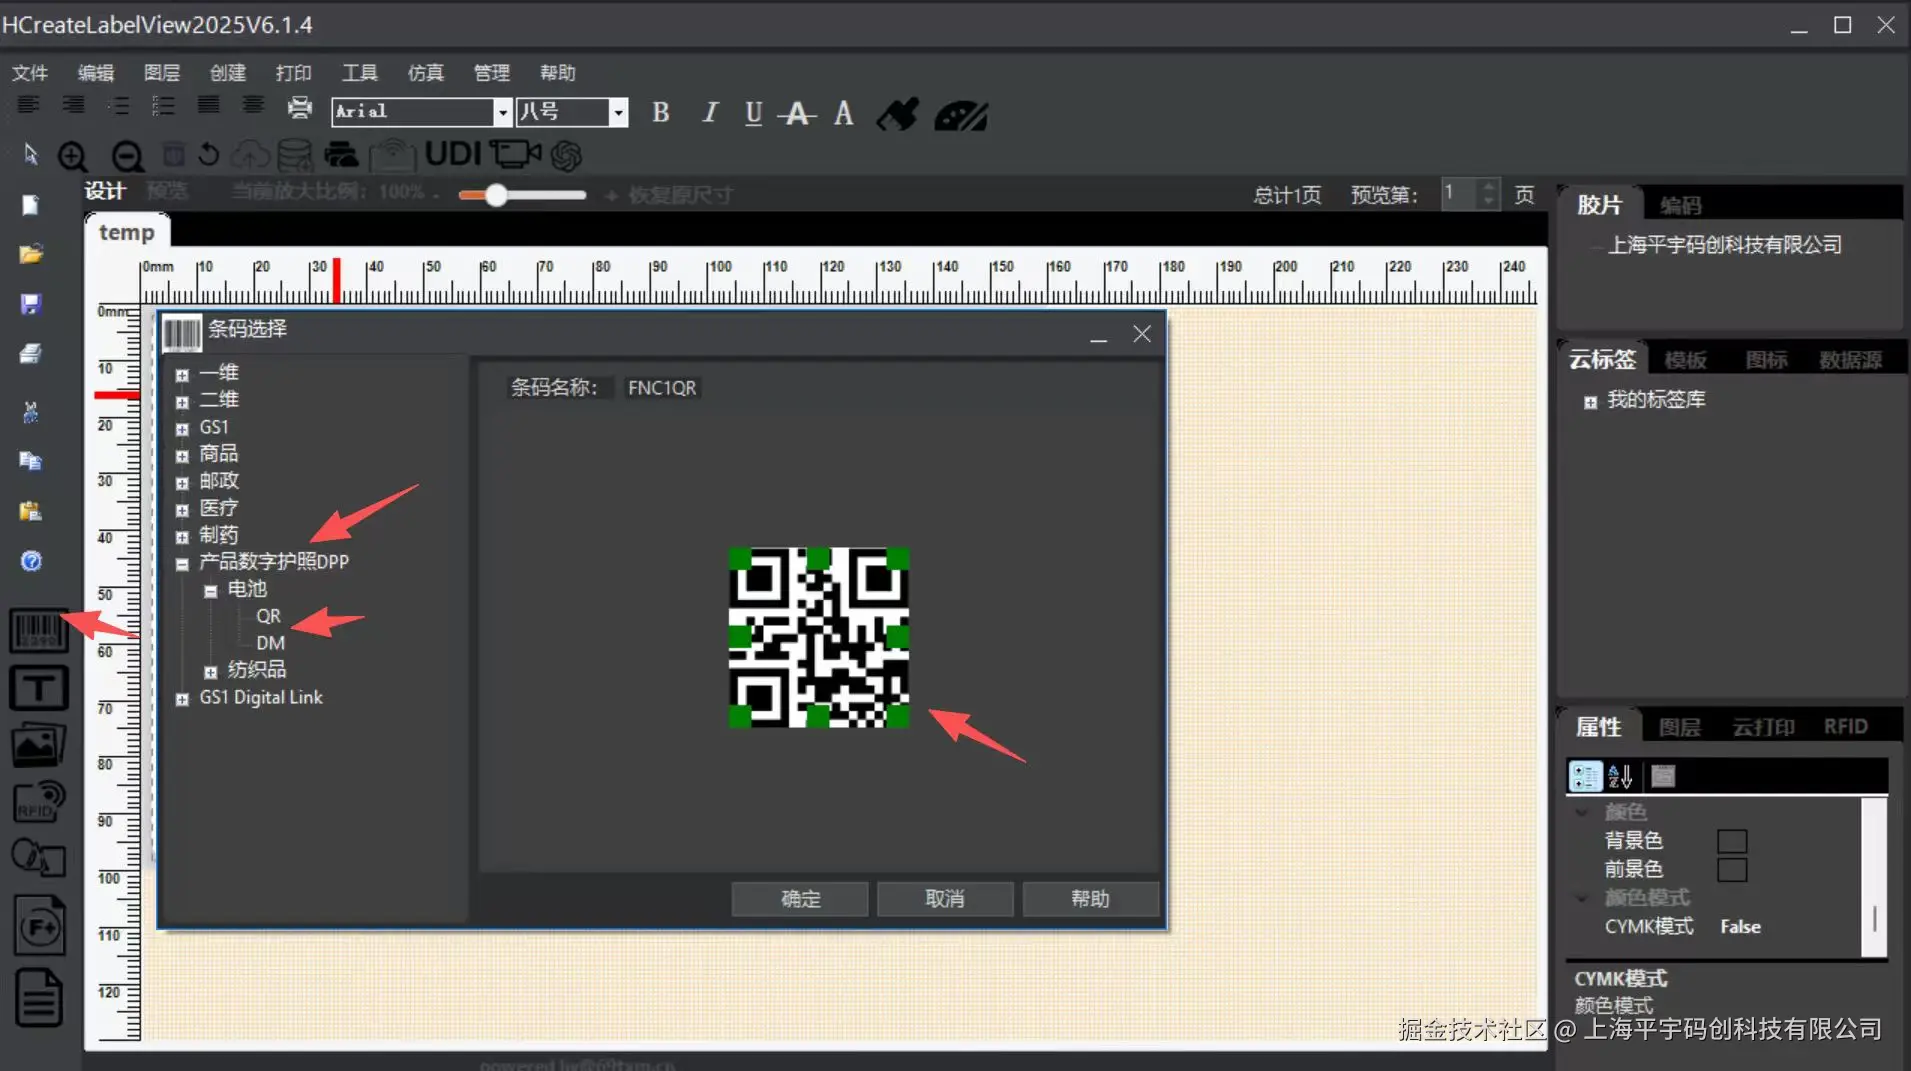
Task: Select the RFID tool in left sidebar
Action: click(38, 802)
